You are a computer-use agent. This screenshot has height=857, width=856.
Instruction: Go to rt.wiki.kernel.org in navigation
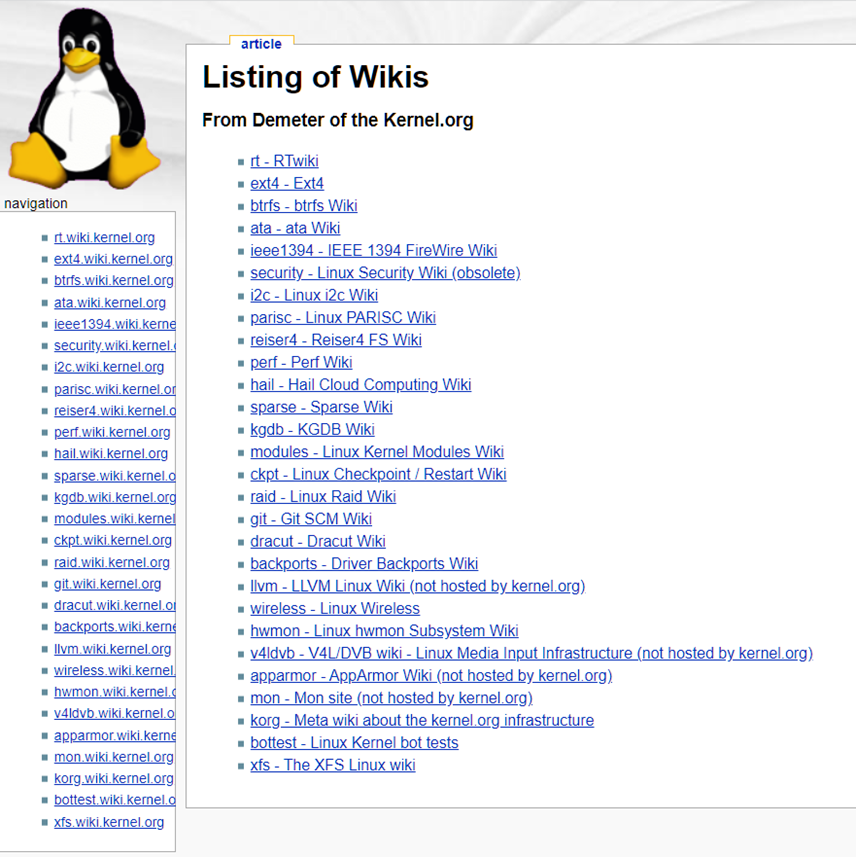pos(104,238)
